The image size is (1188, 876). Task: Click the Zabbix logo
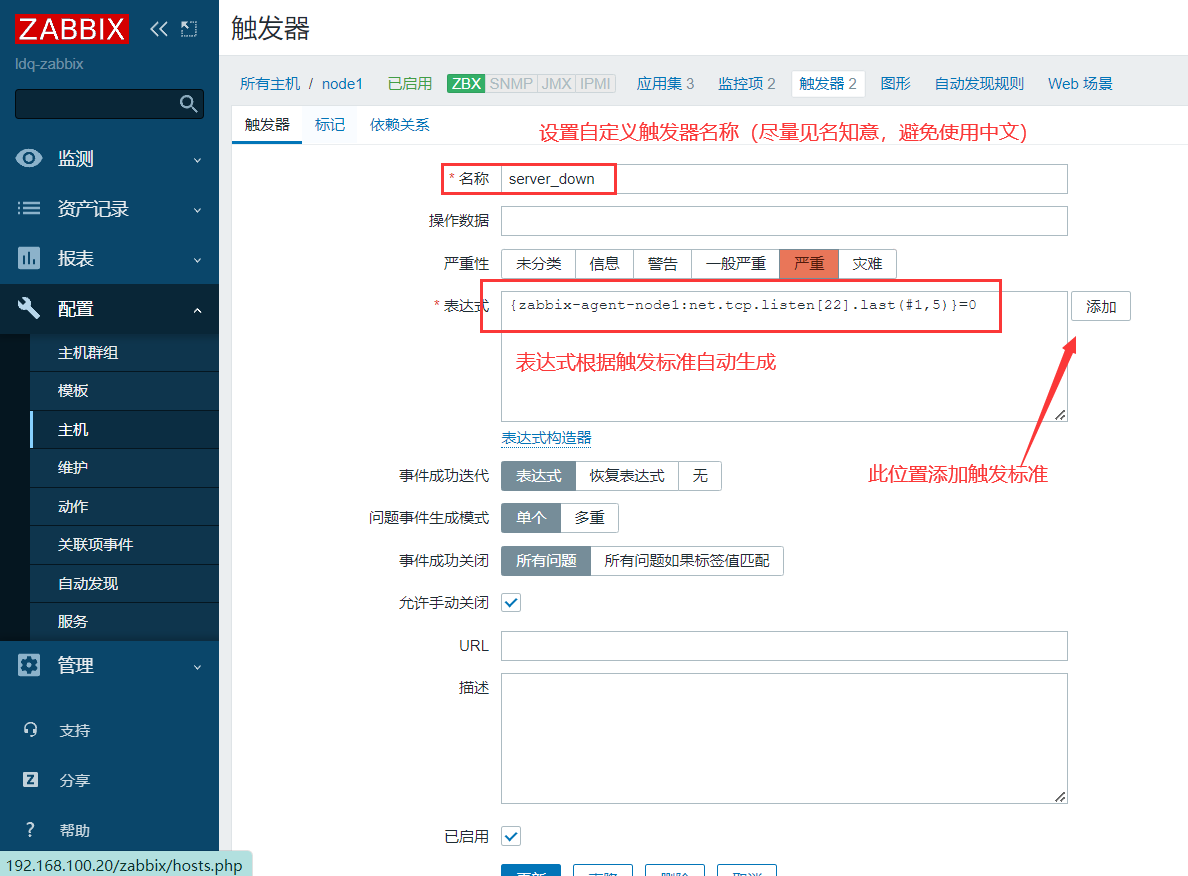tap(72, 29)
